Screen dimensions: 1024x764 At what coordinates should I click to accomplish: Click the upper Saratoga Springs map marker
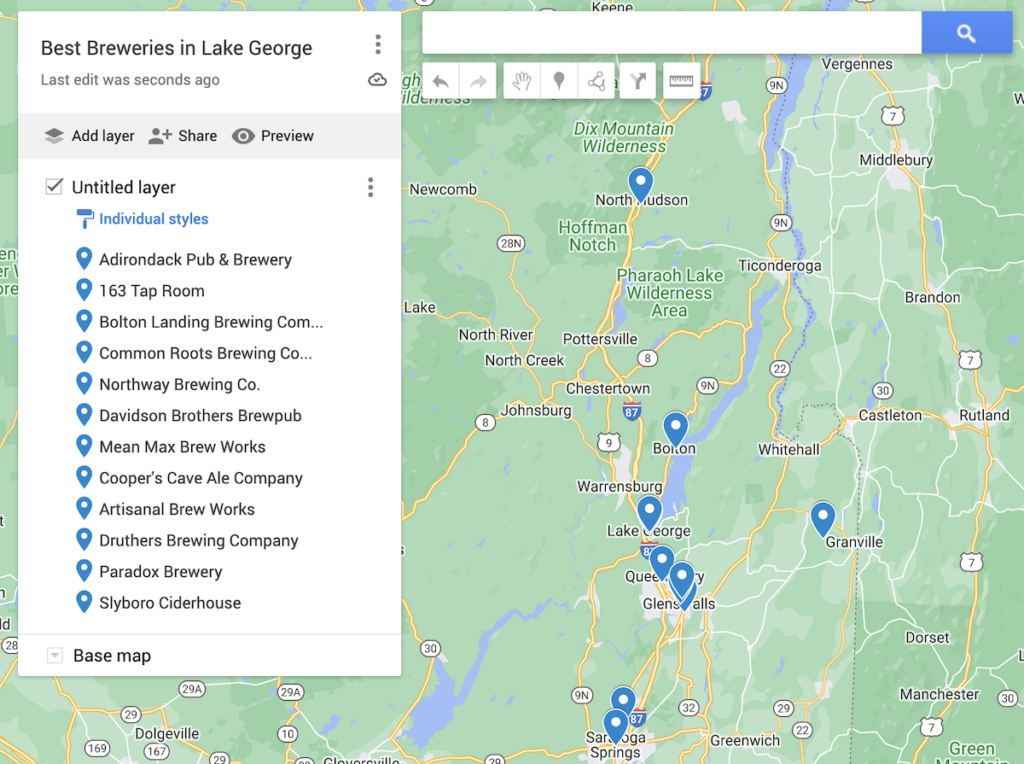pos(624,700)
